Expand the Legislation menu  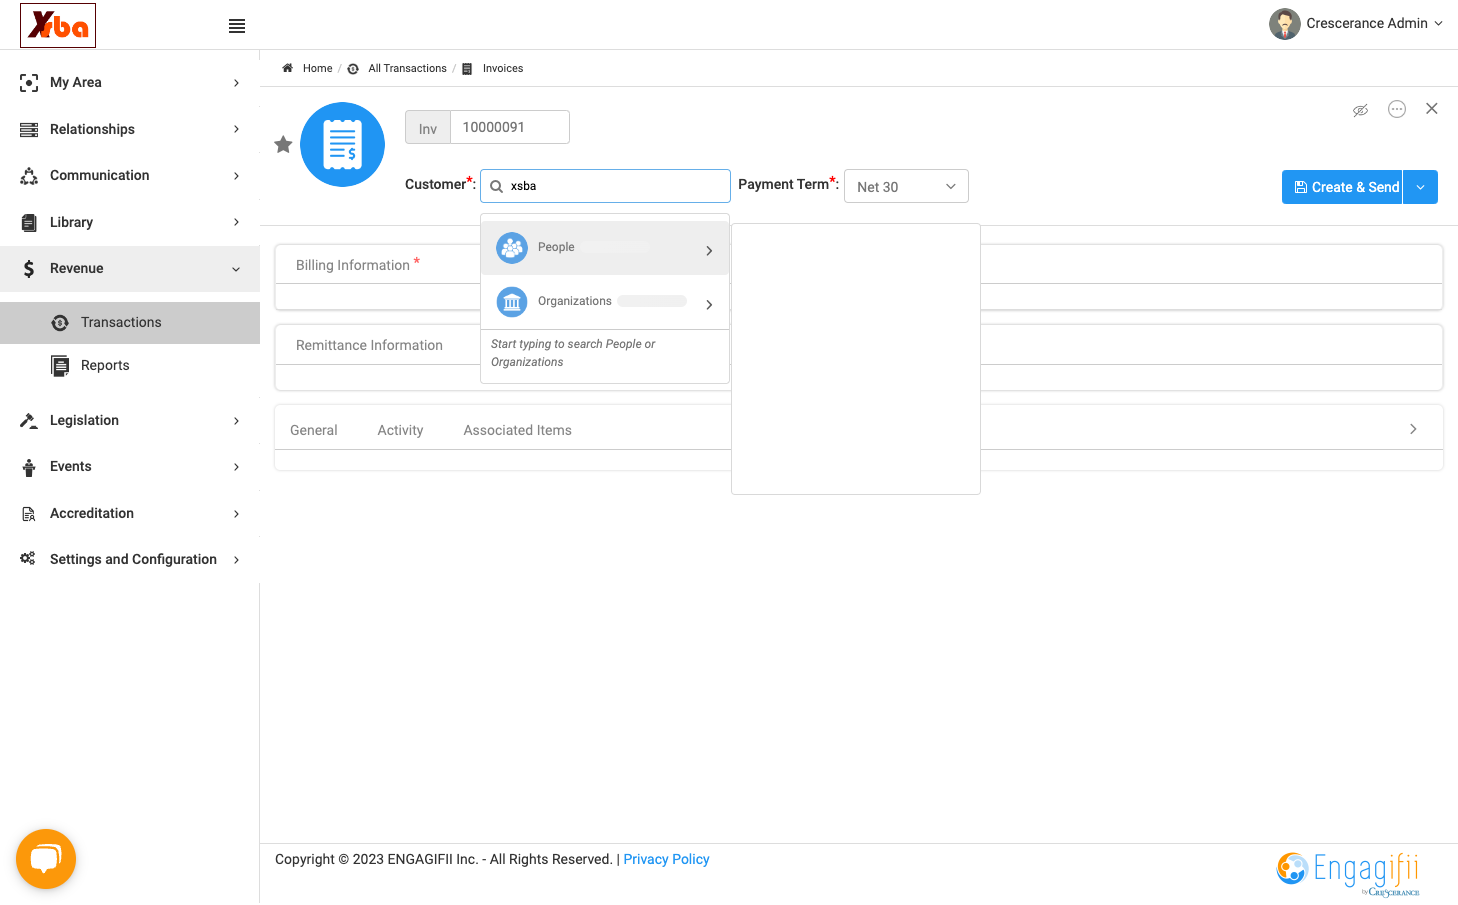pos(130,420)
